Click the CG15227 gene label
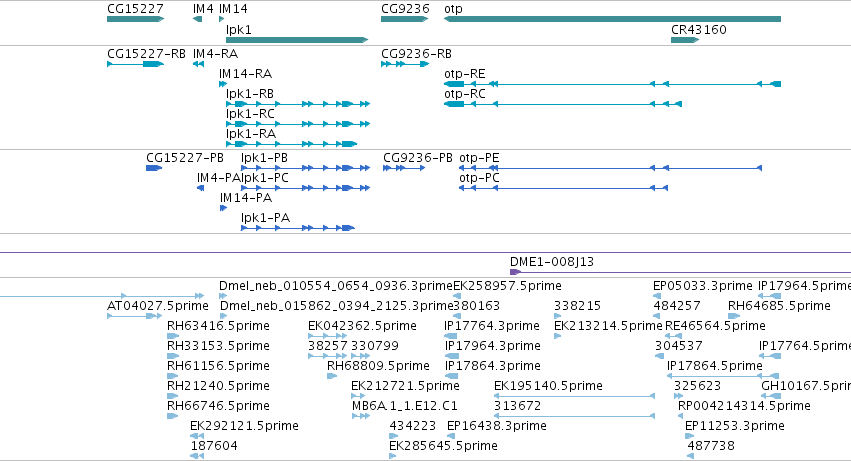This screenshot has width=851, height=461. (x=135, y=9)
